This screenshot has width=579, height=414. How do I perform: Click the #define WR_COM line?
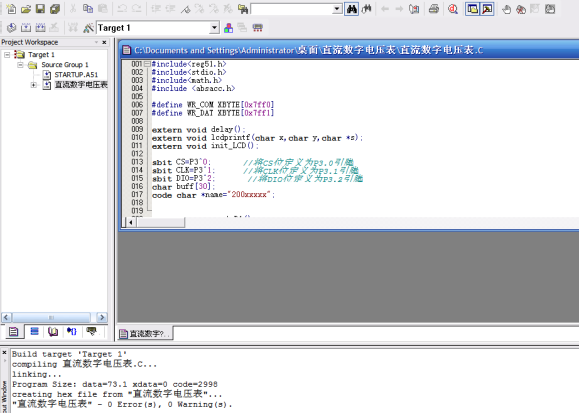pos(213,105)
